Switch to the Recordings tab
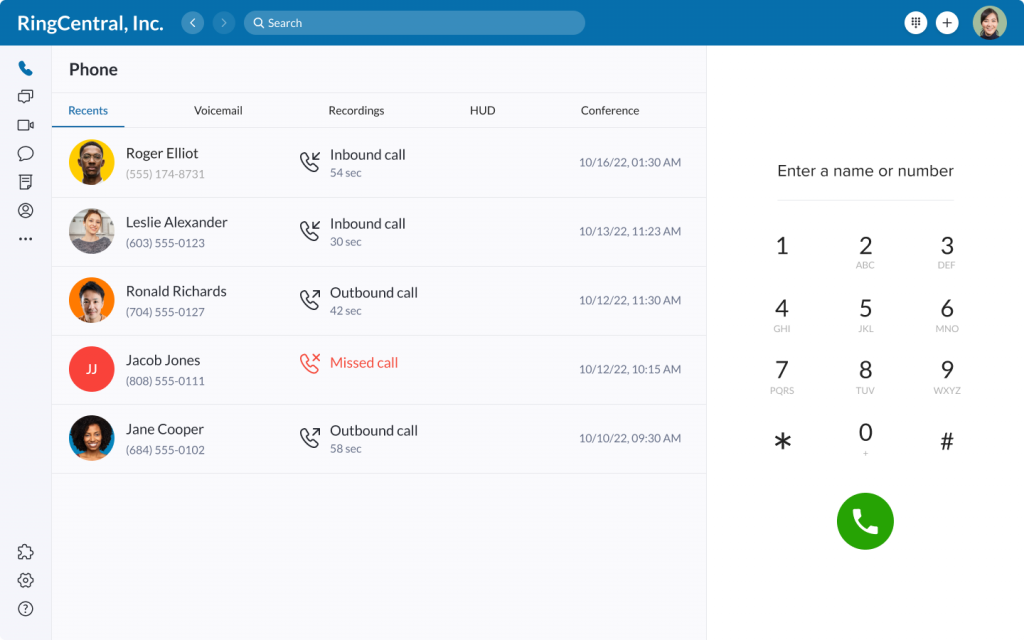 point(356,111)
